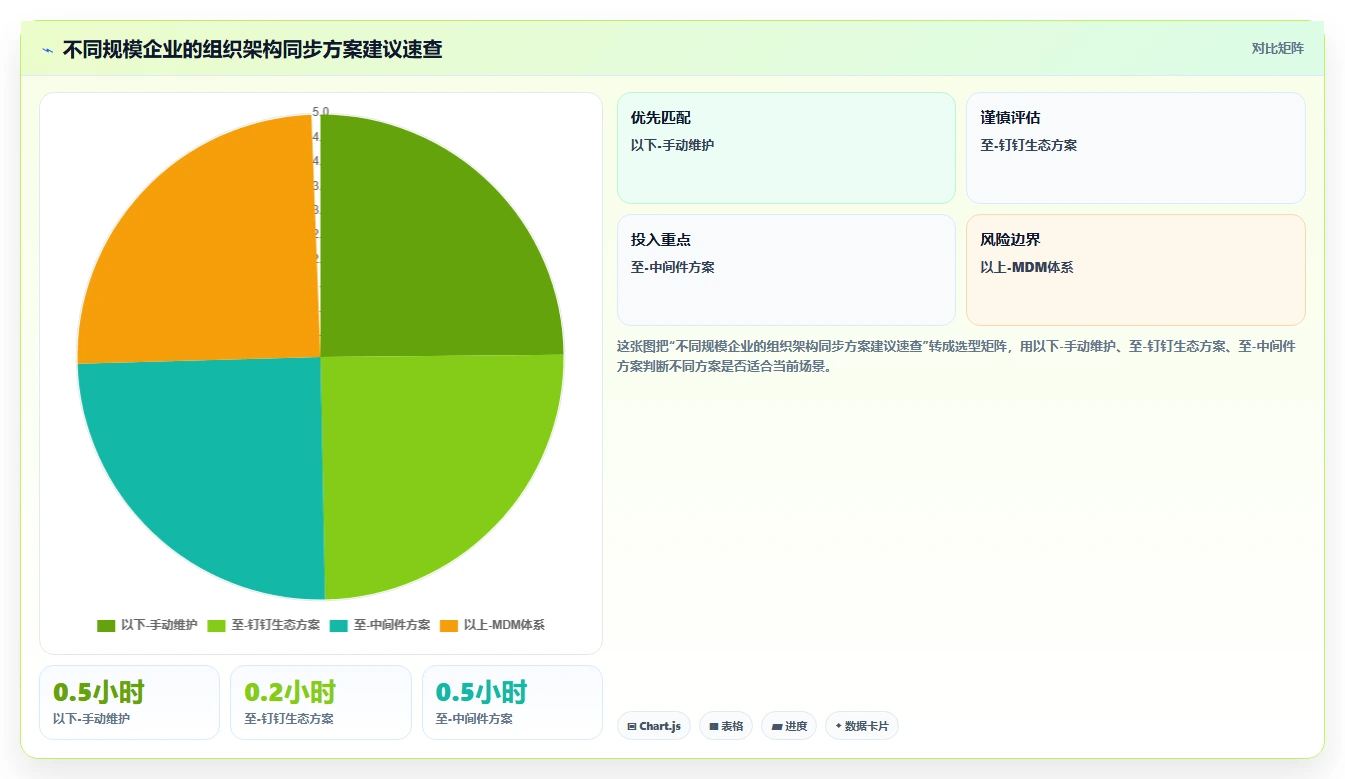Viewport: 1345px width, 779px height.
Task: Click the orange pie slice
Action: [215, 255]
